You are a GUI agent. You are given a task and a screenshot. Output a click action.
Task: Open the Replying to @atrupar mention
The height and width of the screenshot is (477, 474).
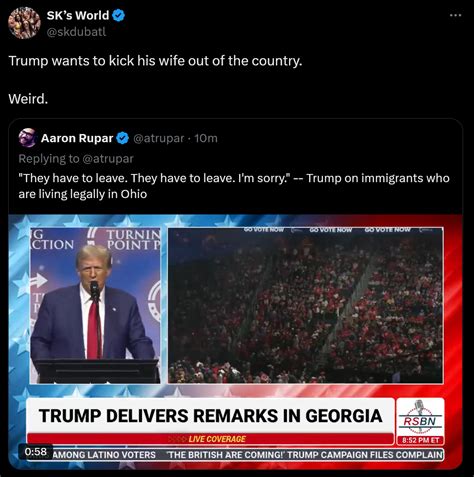pyautogui.click(x=108, y=159)
